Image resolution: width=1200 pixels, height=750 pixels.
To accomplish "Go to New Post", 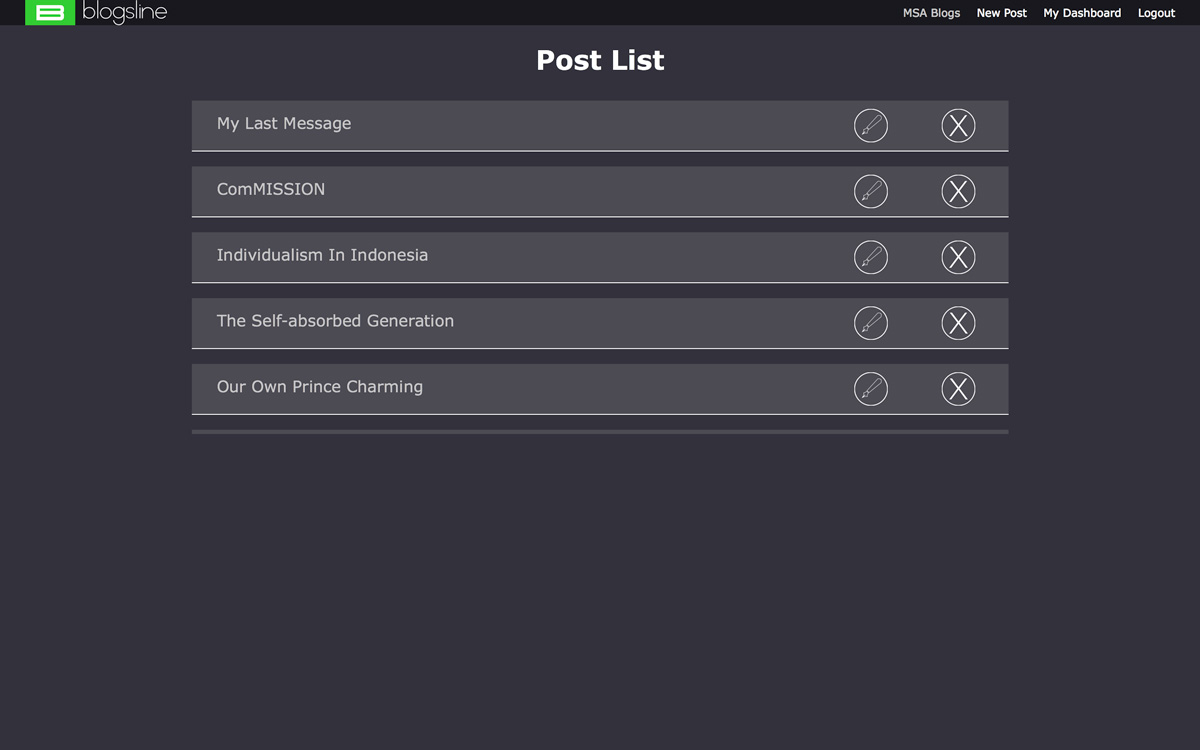I will (1002, 13).
